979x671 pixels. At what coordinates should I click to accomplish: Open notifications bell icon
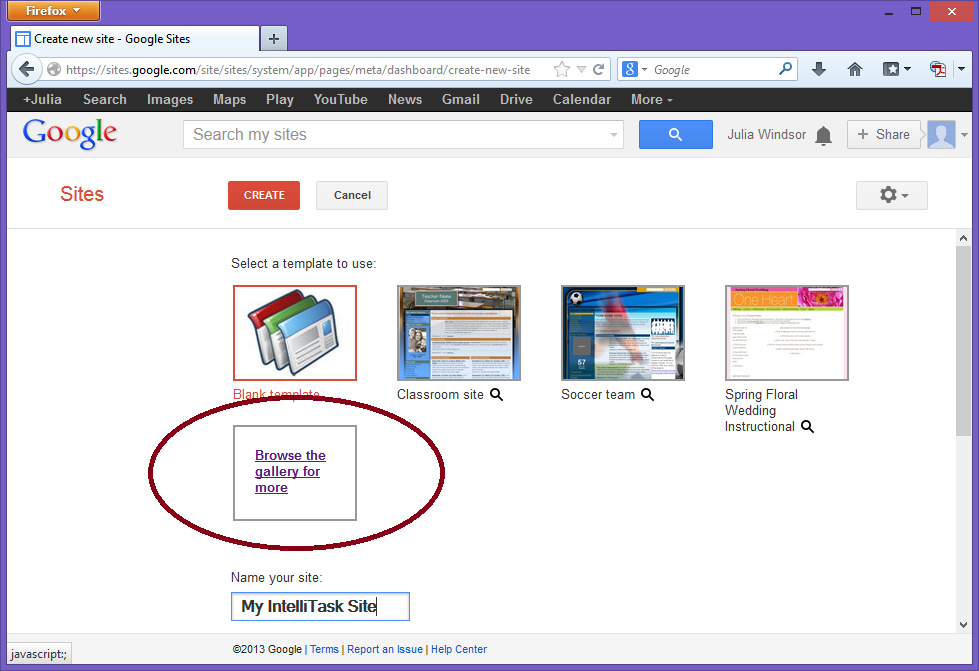coord(824,135)
